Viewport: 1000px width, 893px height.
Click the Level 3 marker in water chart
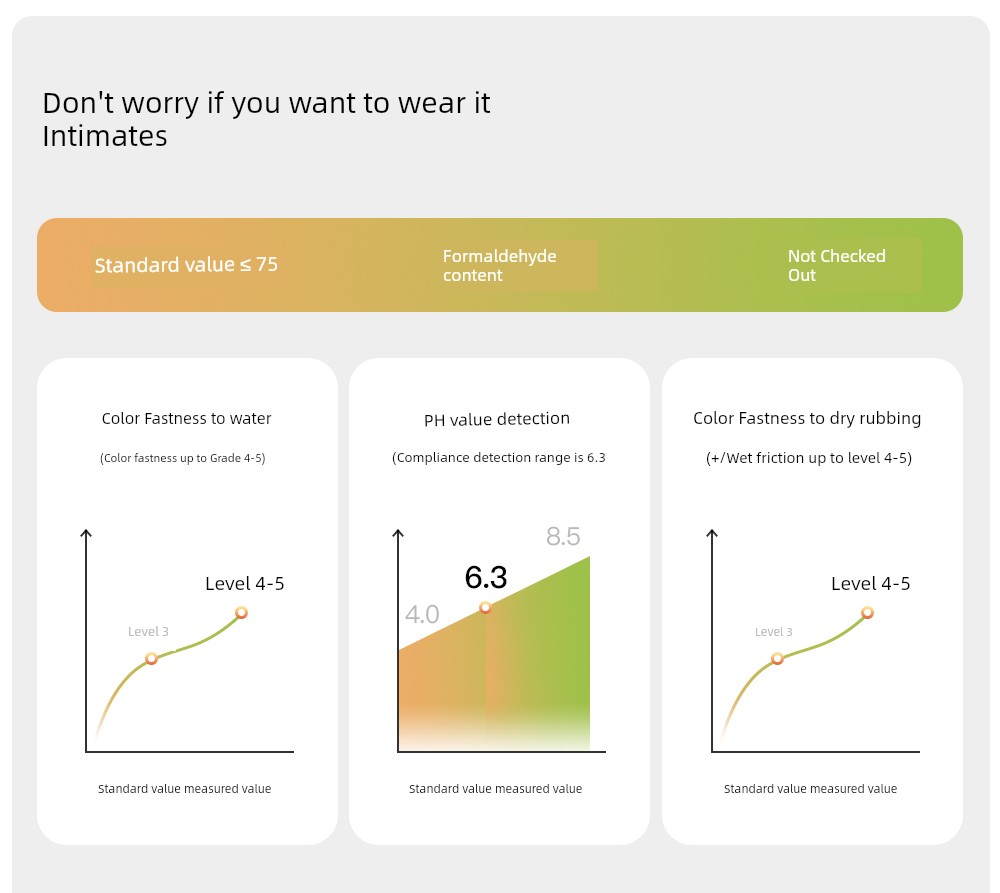point(151,658)
